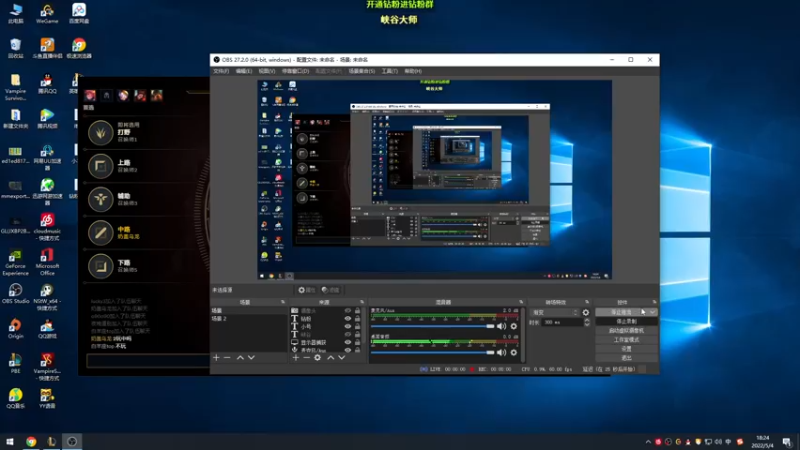Open source 属性 above the docks
800x450 pixels.
[307, 290]
